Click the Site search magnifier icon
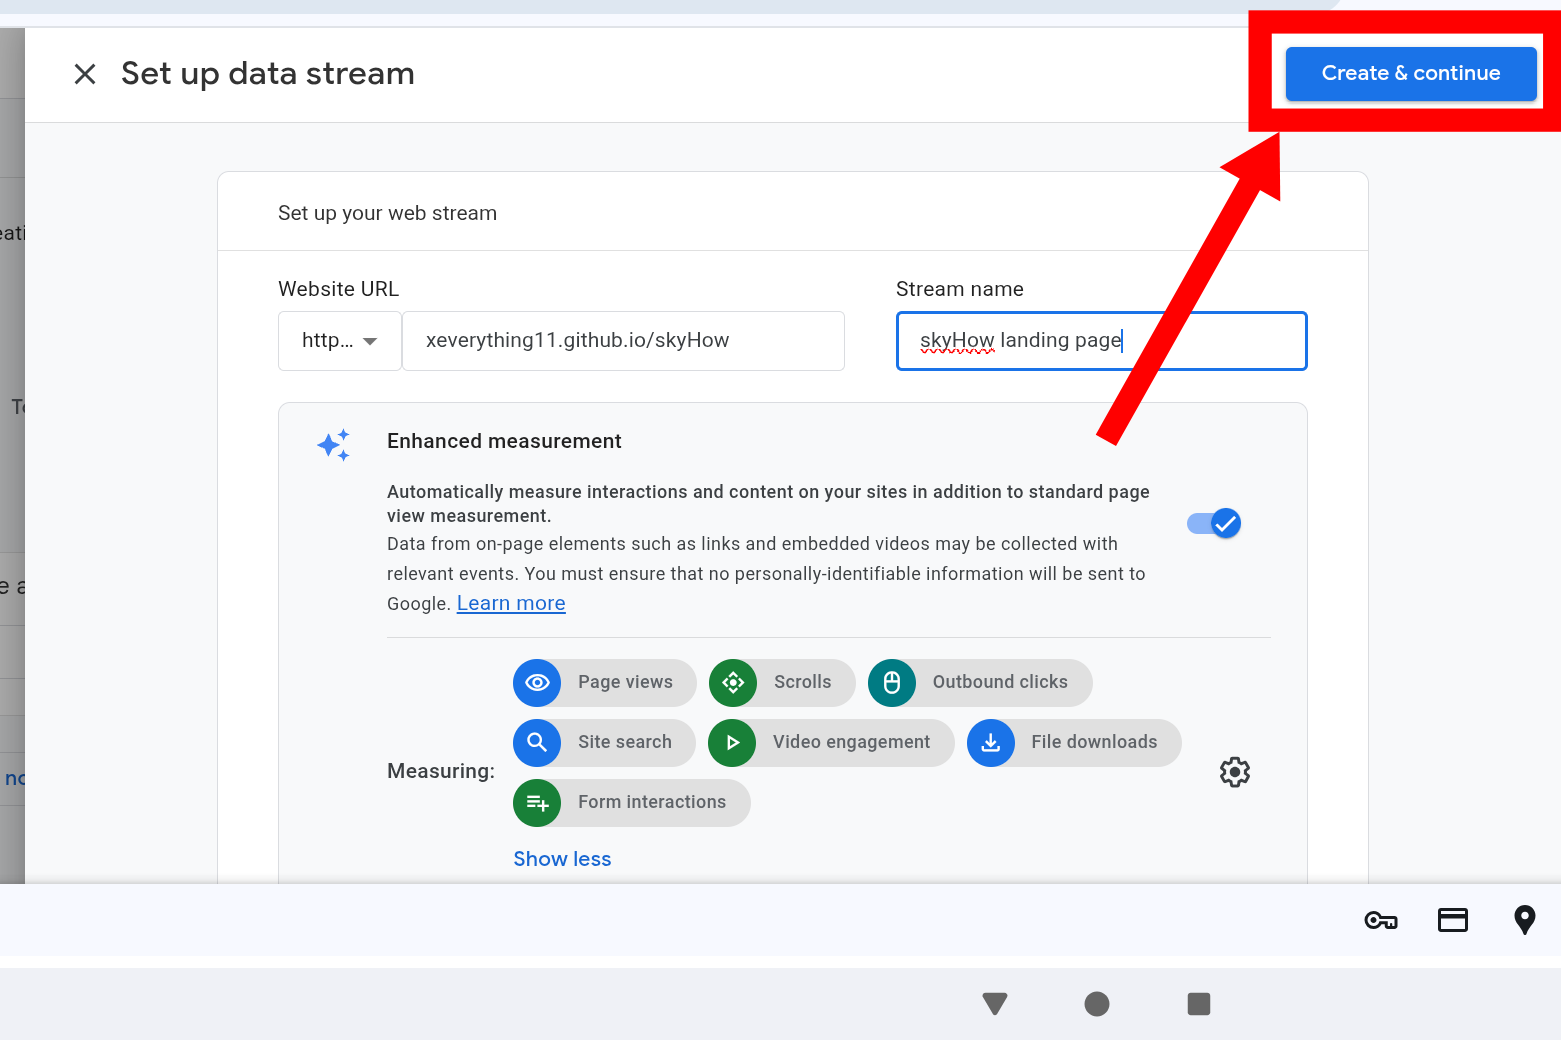Image resolution: width=1561 pixels, height=1040 pixels. (537, 743)
